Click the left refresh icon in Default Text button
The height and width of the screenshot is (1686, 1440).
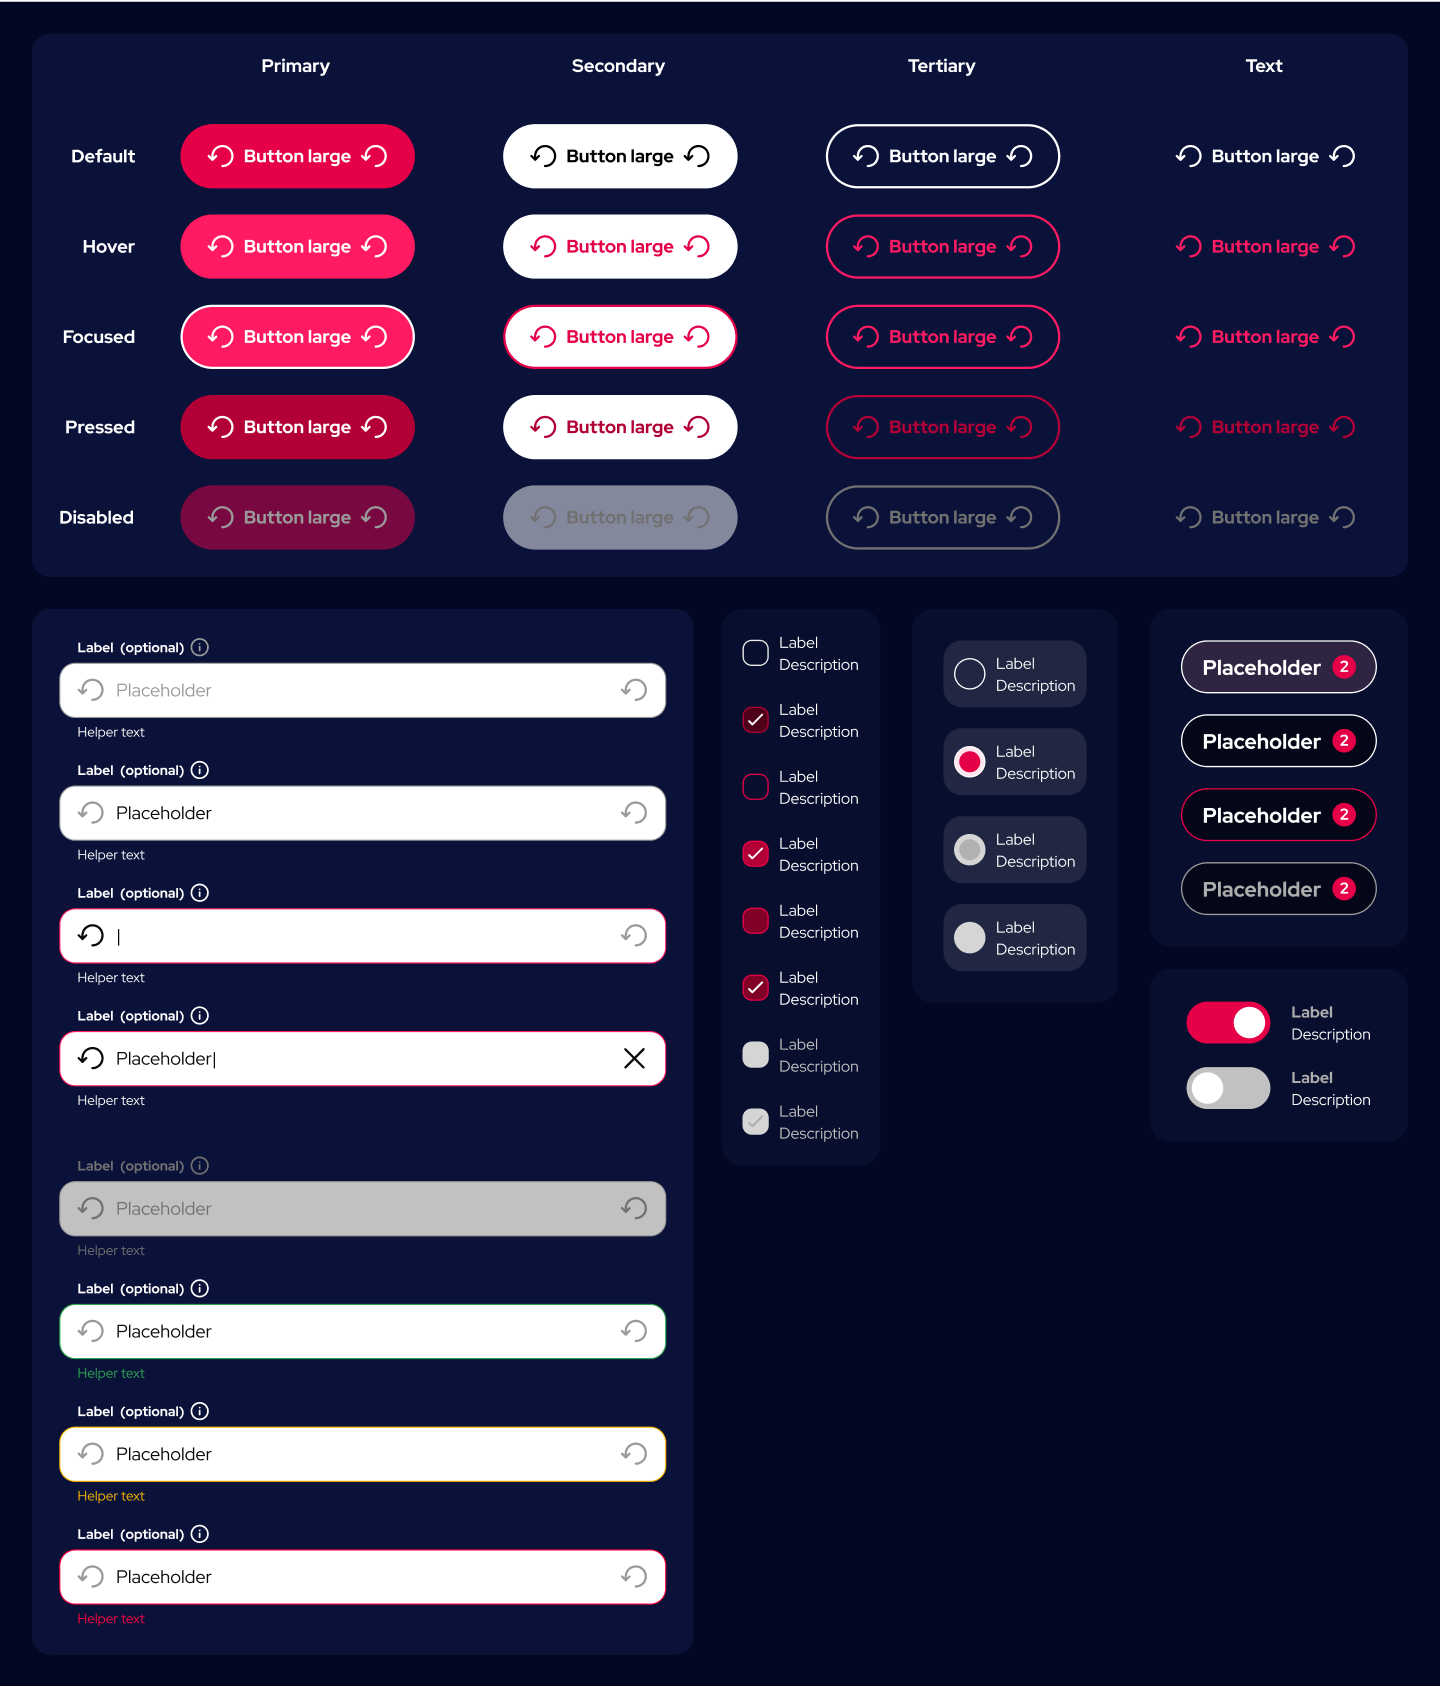coord(1188,156)
